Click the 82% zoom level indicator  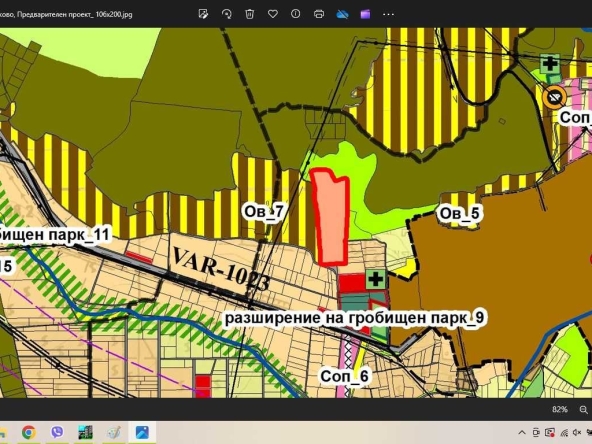(x=560, y=409)
